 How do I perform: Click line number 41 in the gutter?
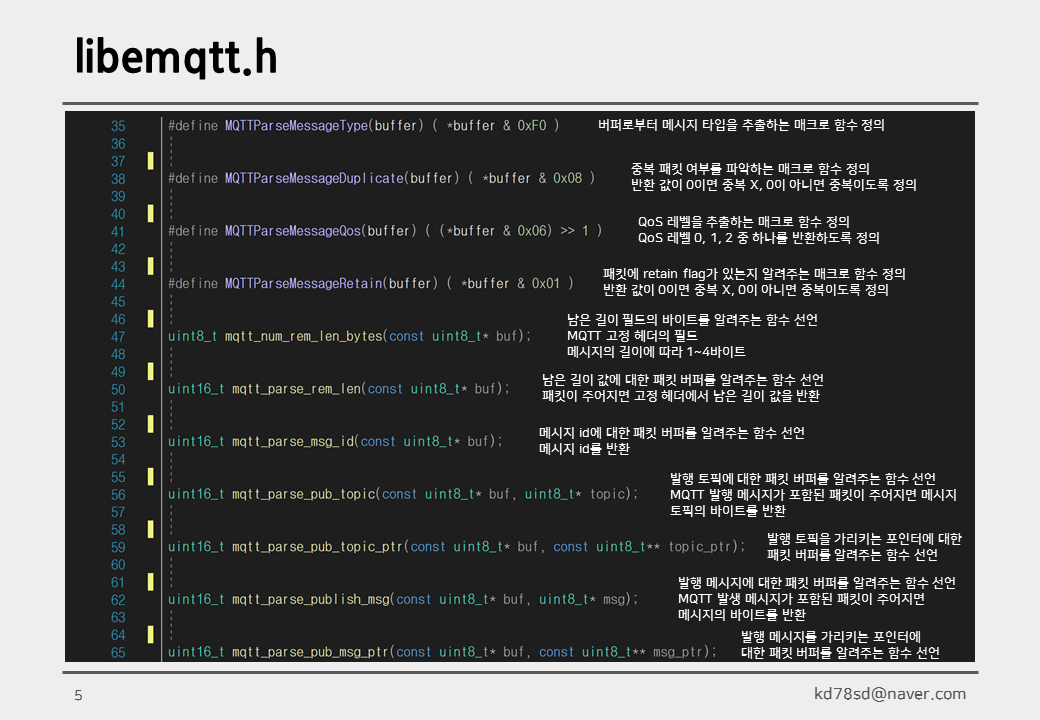tap(118, 231)
